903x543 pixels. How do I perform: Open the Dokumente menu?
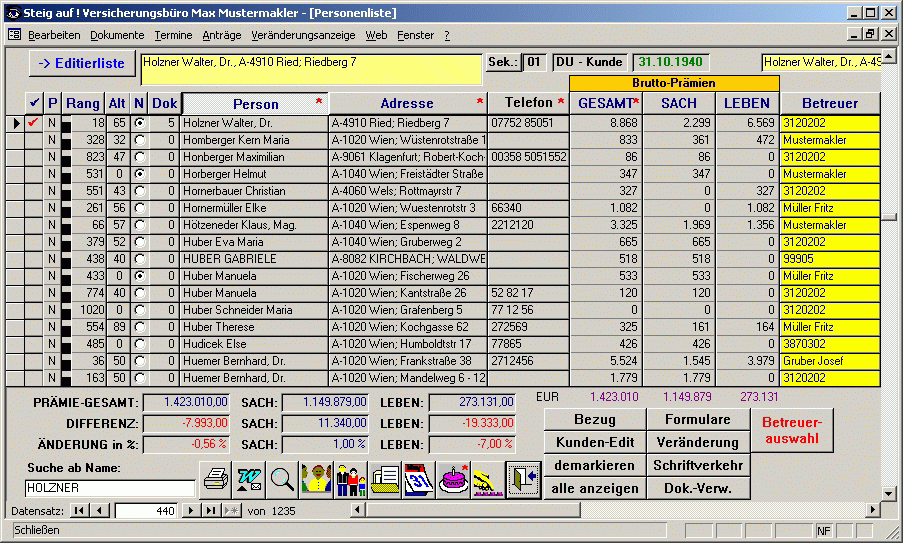pyautogui.click(x=117, y=35)
